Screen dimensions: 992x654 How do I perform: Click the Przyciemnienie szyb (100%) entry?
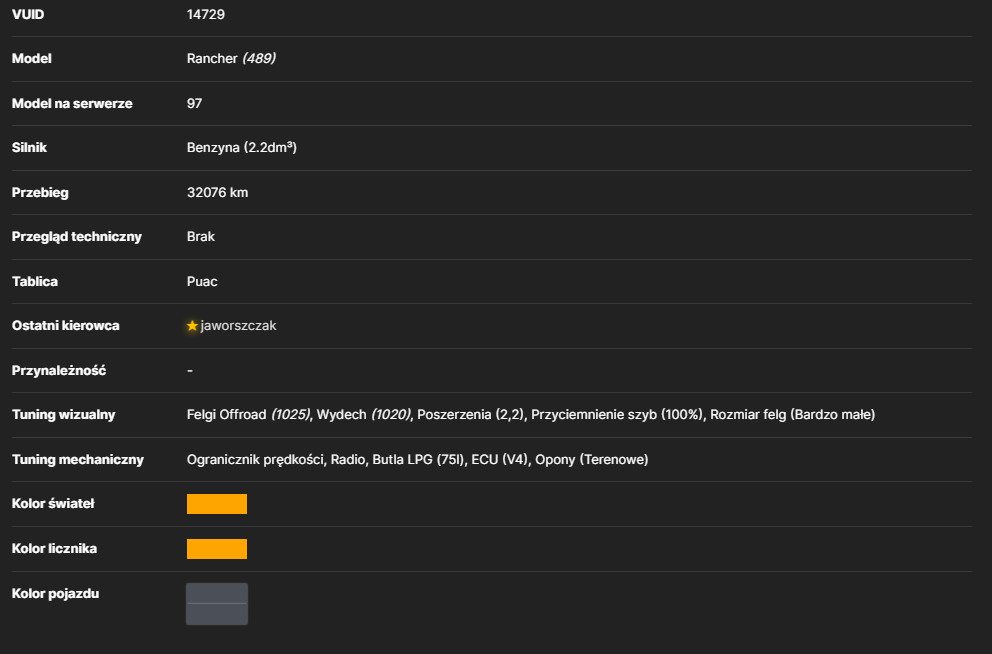617,415
